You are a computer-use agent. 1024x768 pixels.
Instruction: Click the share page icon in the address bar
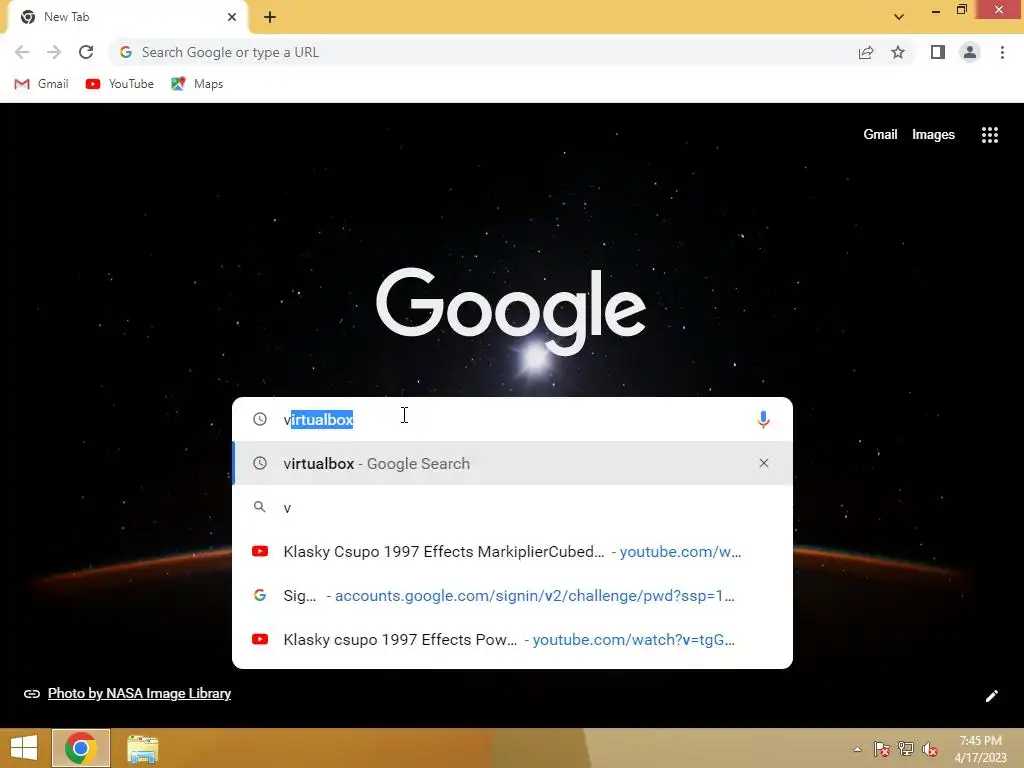point(866,52)
